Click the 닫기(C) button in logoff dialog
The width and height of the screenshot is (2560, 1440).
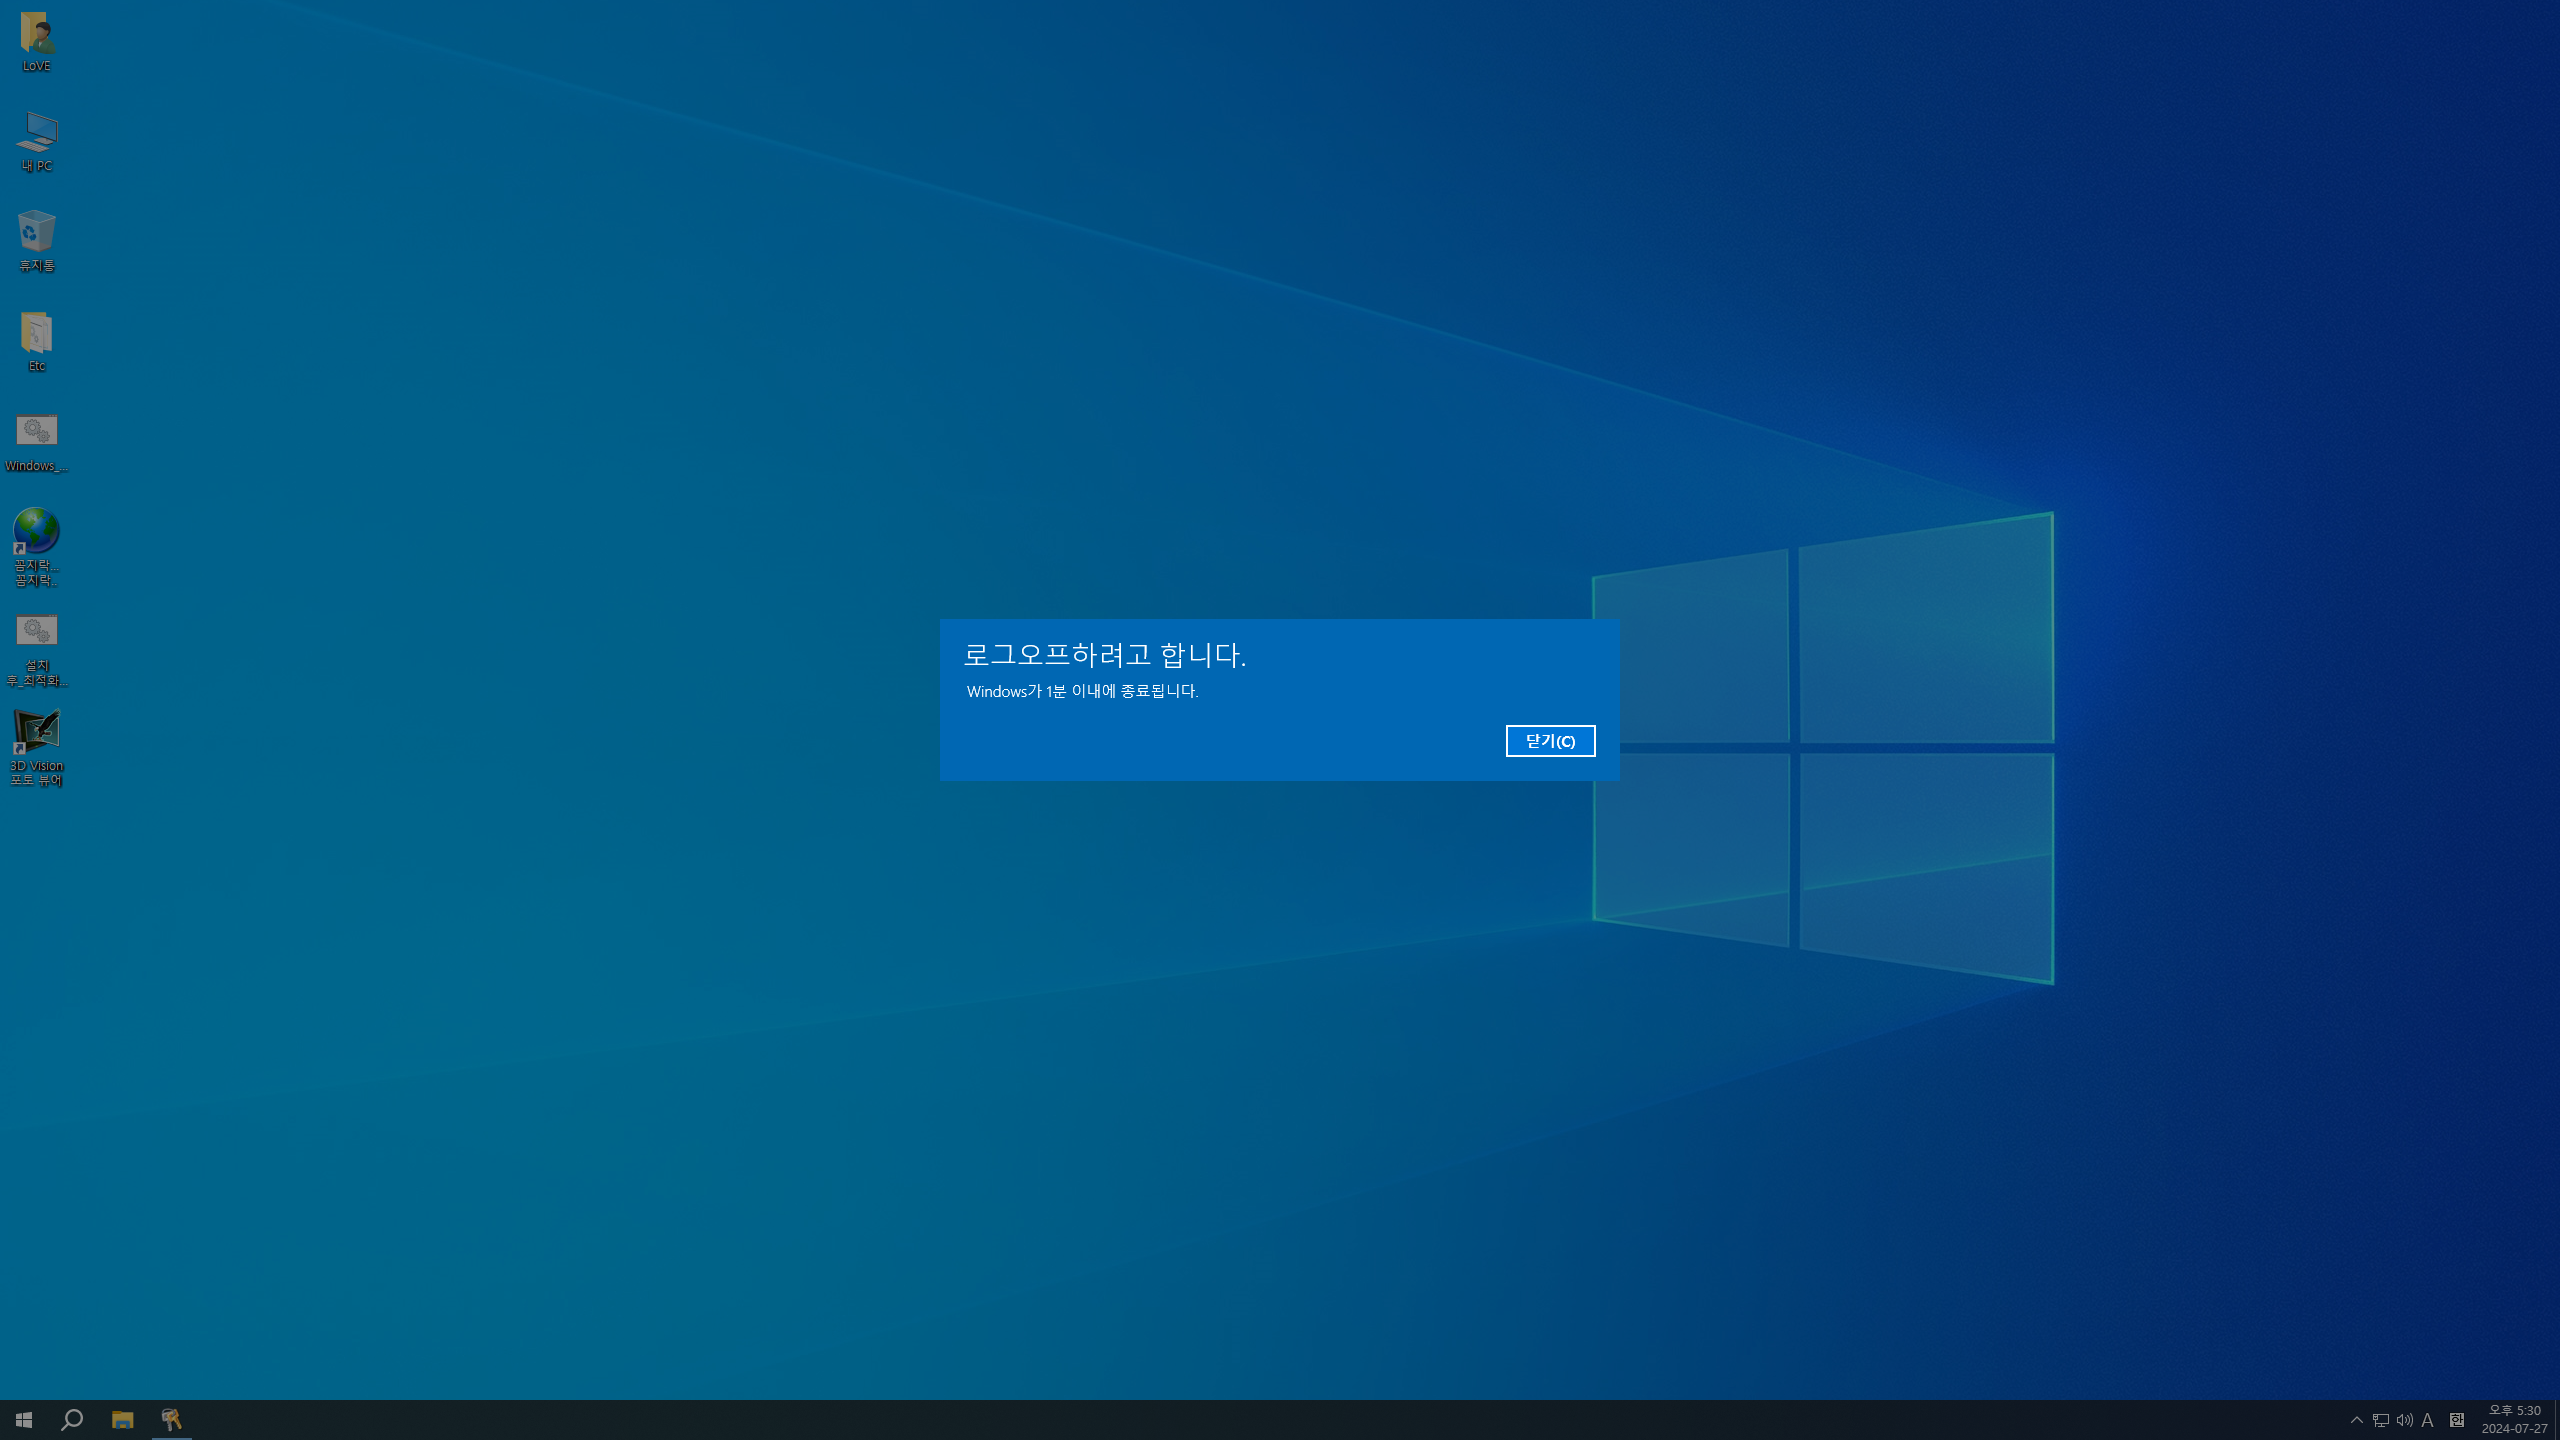point(1550,741)
